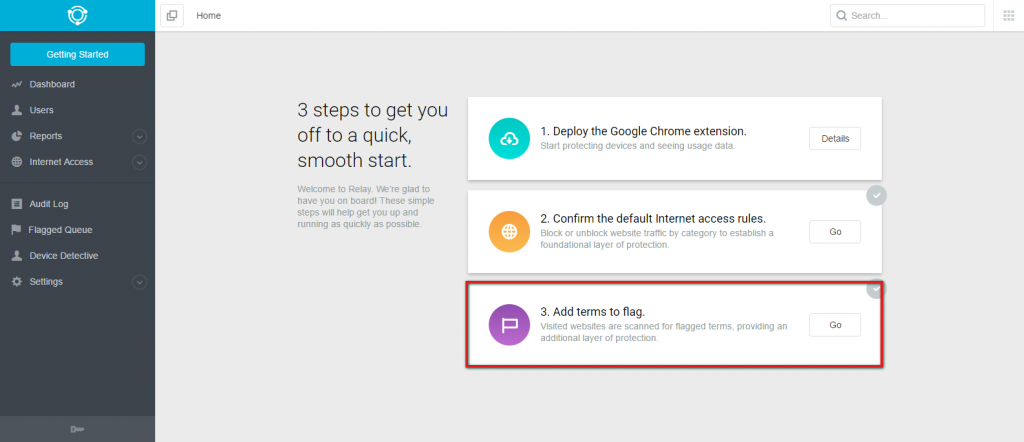Click the Relay logo icon
1024x442 pixels.
[77, 15]
